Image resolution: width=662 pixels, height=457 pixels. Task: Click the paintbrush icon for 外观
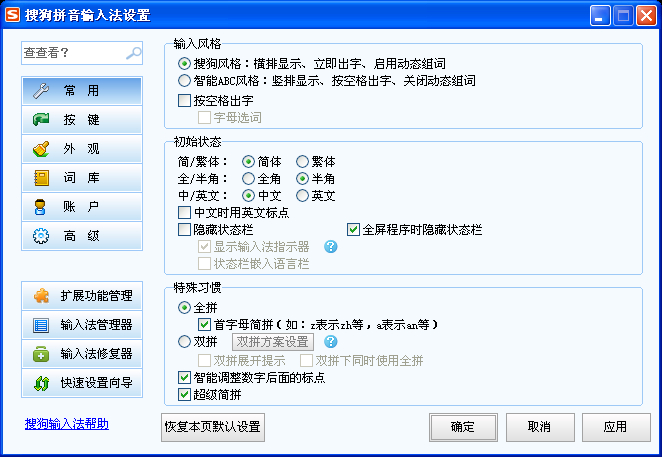41,149
